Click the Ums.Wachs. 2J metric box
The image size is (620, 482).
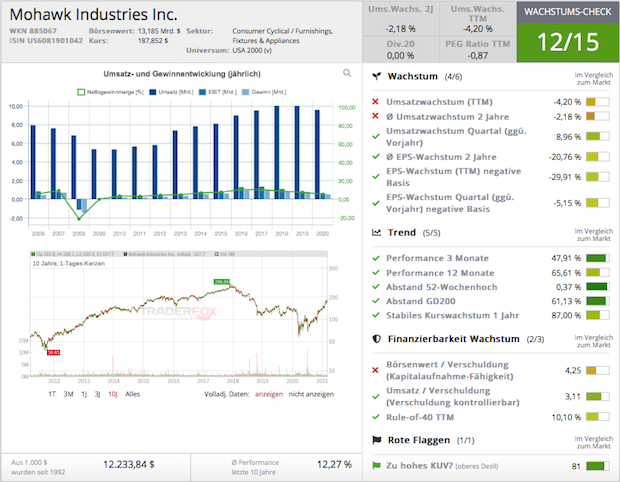coord(401,19)
